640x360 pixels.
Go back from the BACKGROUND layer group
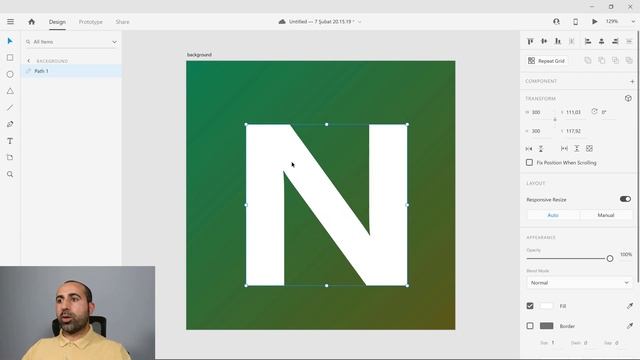[x=29, y=61]
